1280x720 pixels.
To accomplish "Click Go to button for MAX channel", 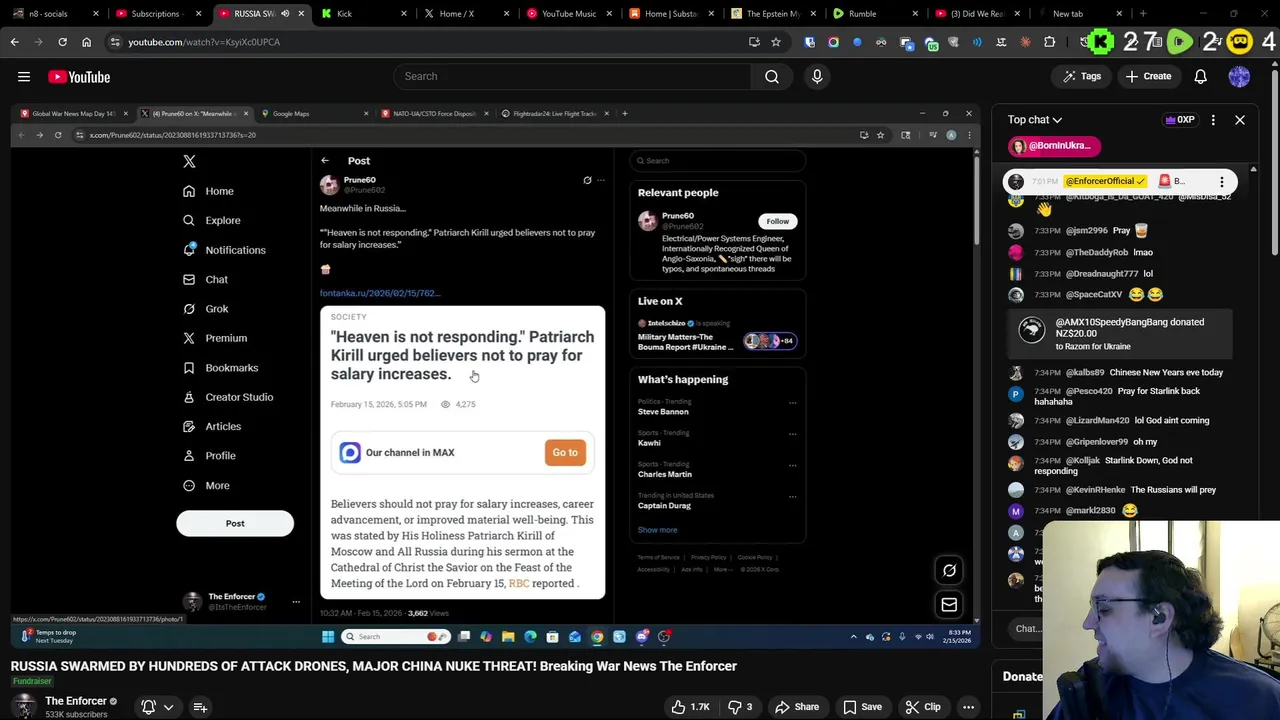I will 565,452.
